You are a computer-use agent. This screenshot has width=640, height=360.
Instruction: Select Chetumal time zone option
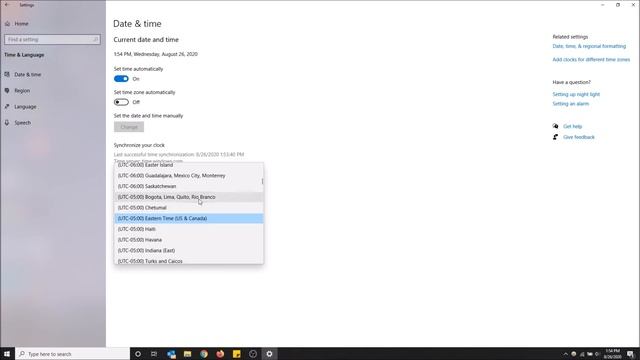click(x=188, y=207)
